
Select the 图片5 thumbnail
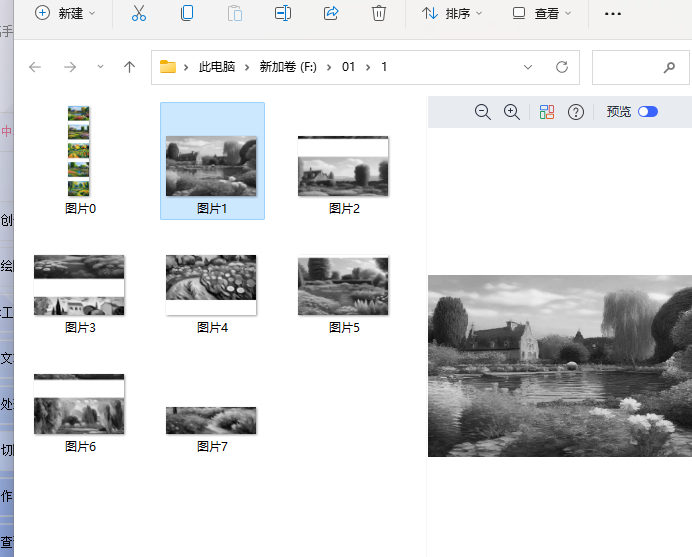click(343, 287)
